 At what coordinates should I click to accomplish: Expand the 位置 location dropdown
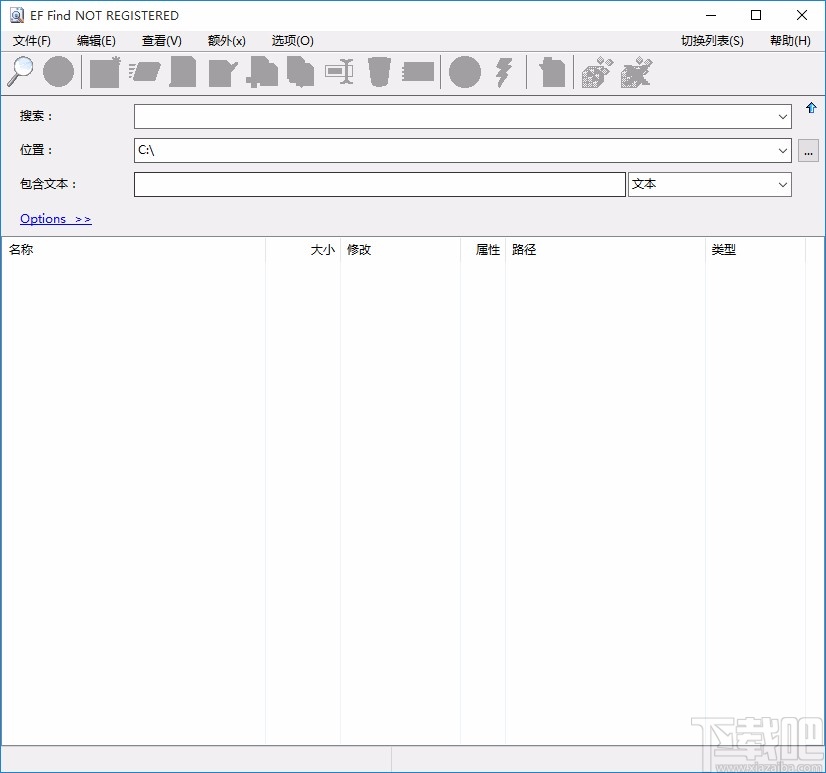[782, 151]
